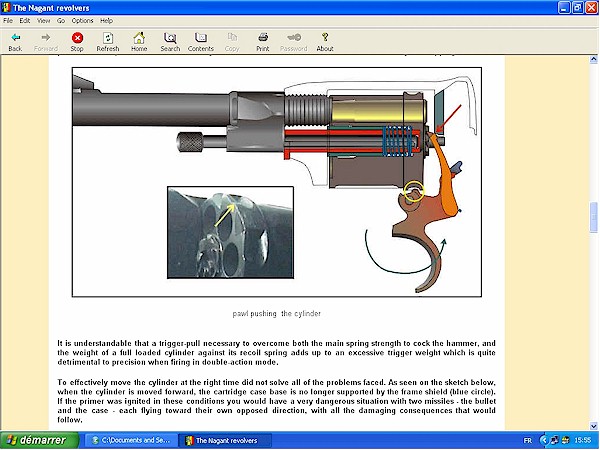This screenshot has height=450, width=600.
Task: Stop loading with the red Stop icon
Action: [77, 41]
